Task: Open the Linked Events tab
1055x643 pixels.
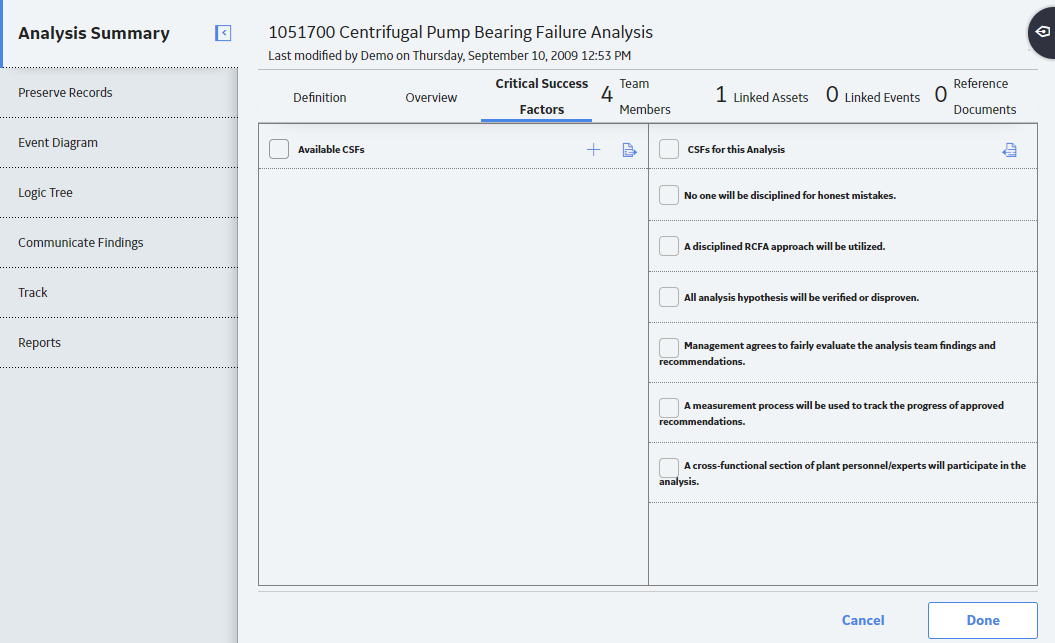Action: [x=873, y=96]
